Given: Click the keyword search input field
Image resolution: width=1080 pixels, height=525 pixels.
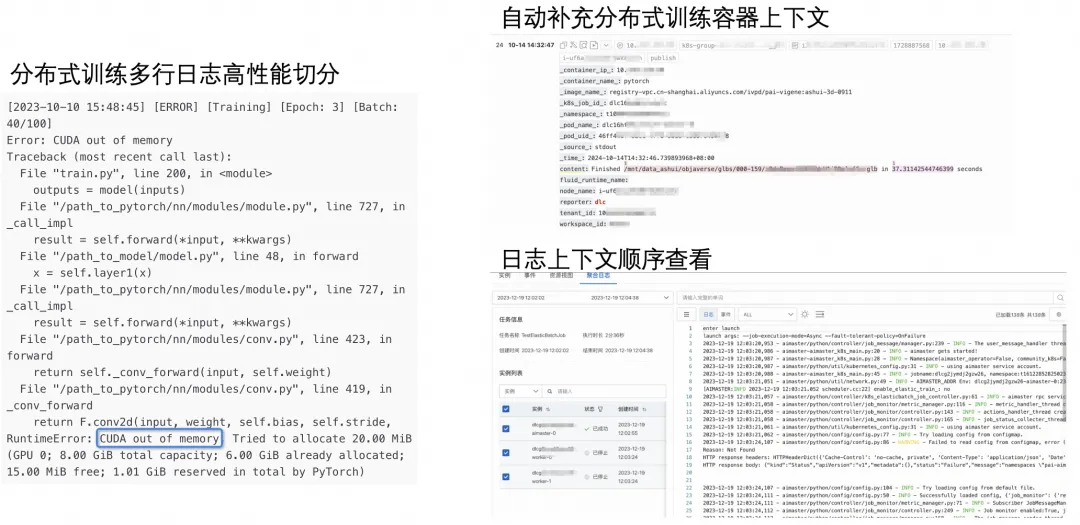Looking at the screenshot, I should click(x=864, y=298).
